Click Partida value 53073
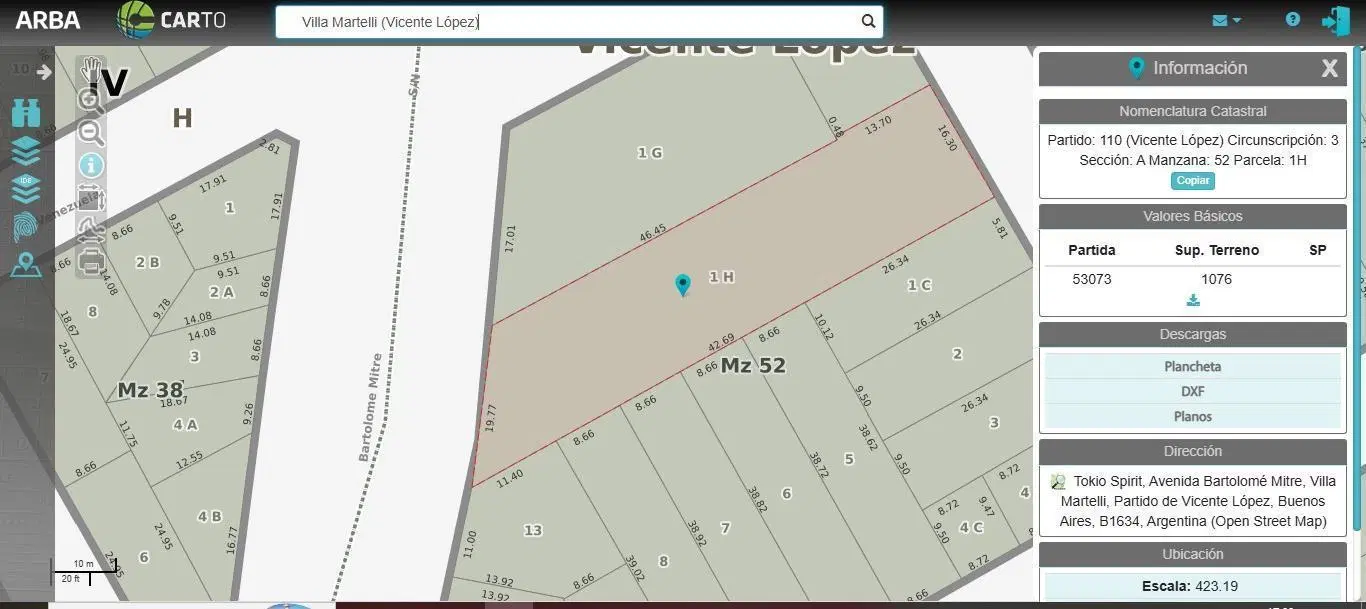 (1092, 279)
